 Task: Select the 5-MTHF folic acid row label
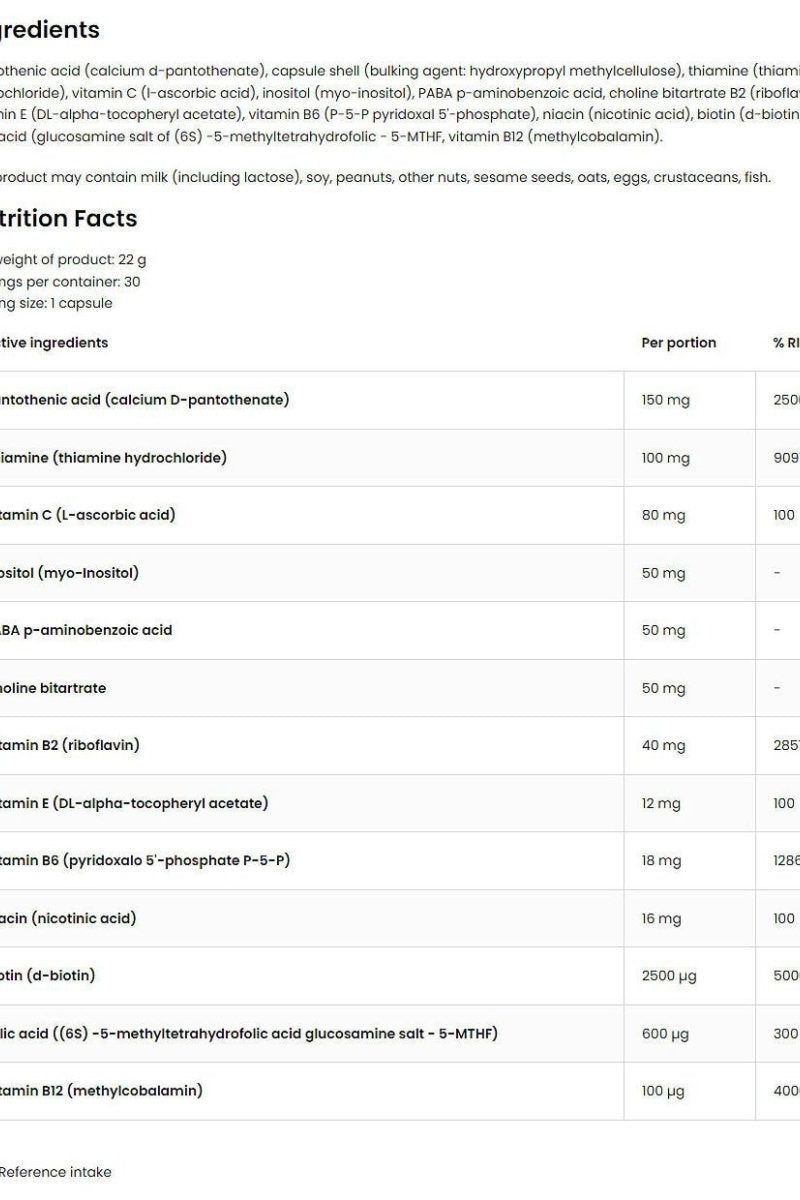248,1033
